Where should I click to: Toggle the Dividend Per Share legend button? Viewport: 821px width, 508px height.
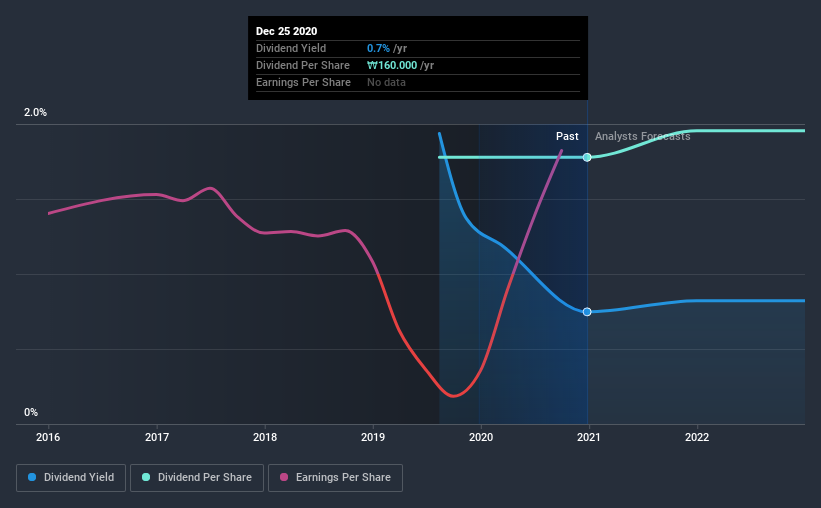pyautogui.click(x=197, y=478)
